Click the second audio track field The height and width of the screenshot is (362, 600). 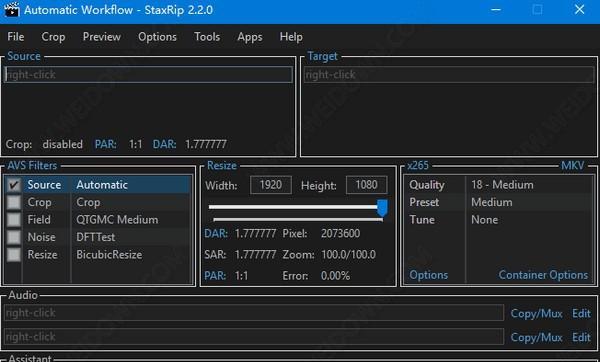tap(254, 336)
